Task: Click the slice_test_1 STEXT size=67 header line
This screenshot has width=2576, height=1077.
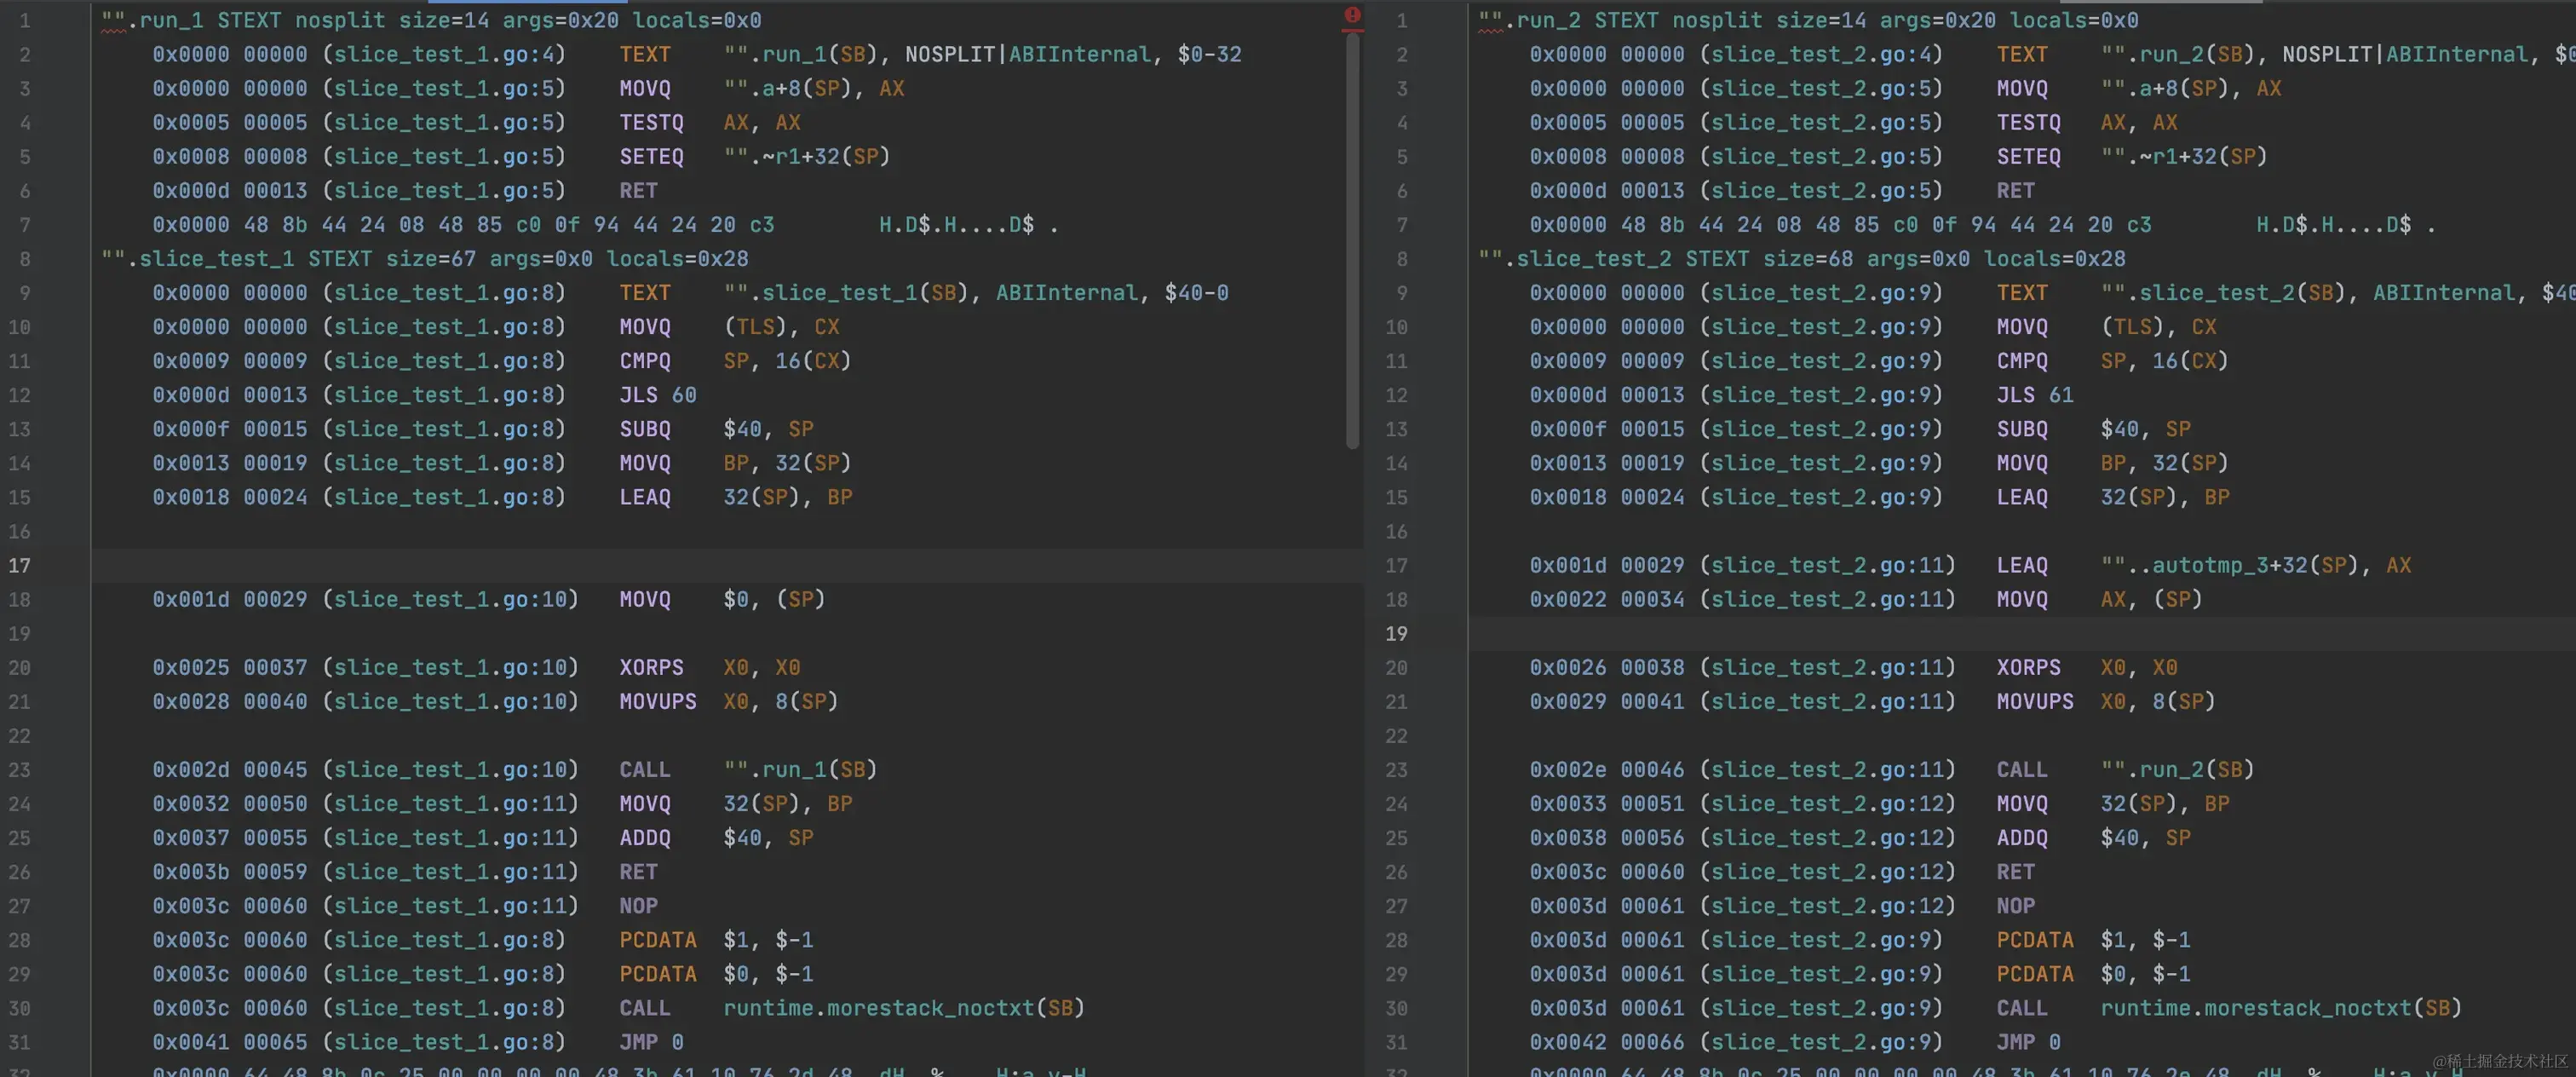Action: point(424,259)
